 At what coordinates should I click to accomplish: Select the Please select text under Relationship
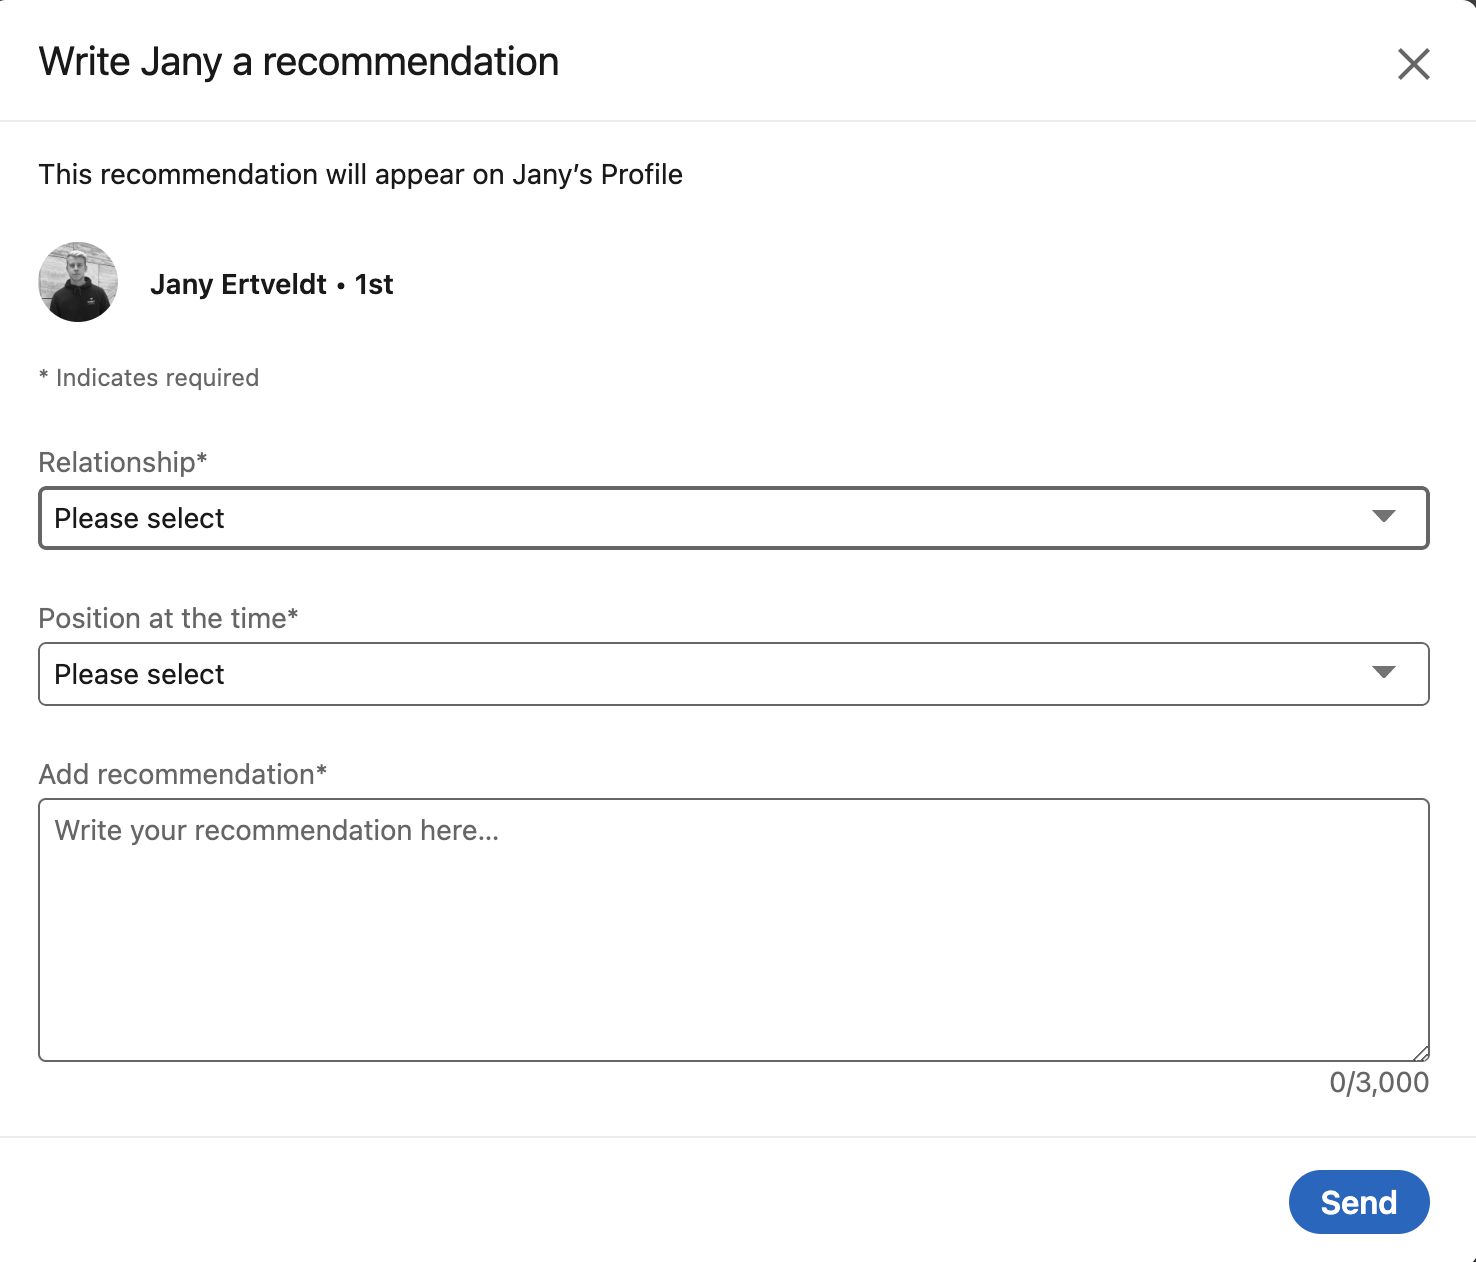[140, 518]
